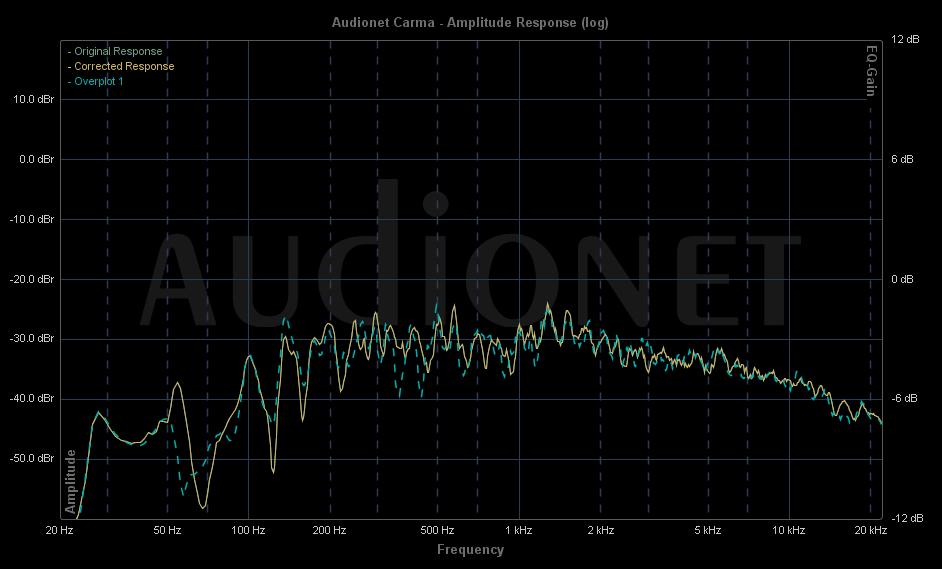Click the 5 kHz frequency axis label
Viewport: 942px width, 569px height.
(x=707, y=529)
